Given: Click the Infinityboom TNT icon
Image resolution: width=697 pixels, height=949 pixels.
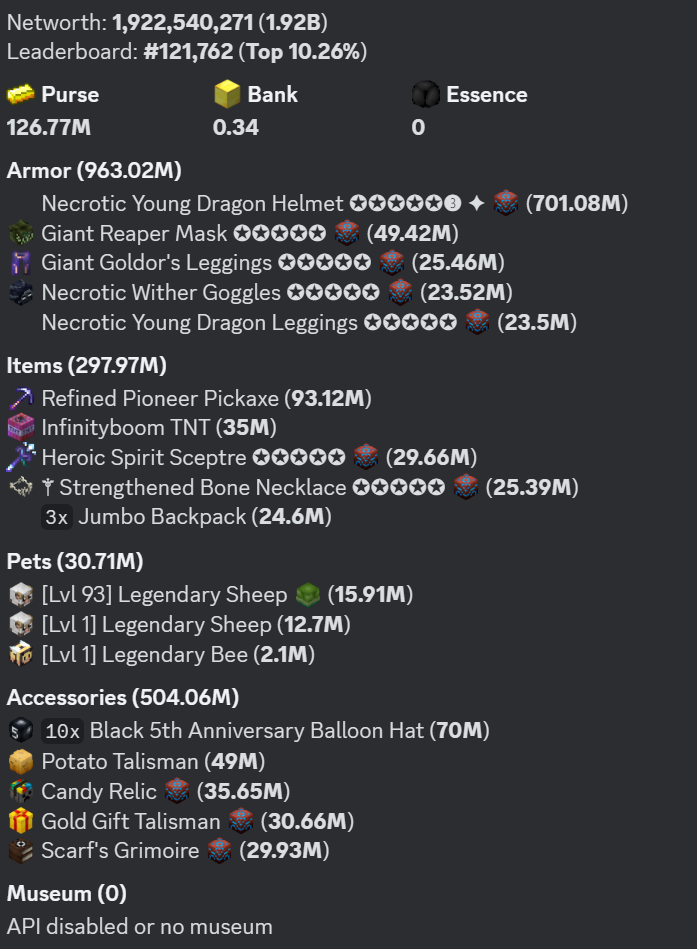Looking at the screenshot, I should point(21,428).
